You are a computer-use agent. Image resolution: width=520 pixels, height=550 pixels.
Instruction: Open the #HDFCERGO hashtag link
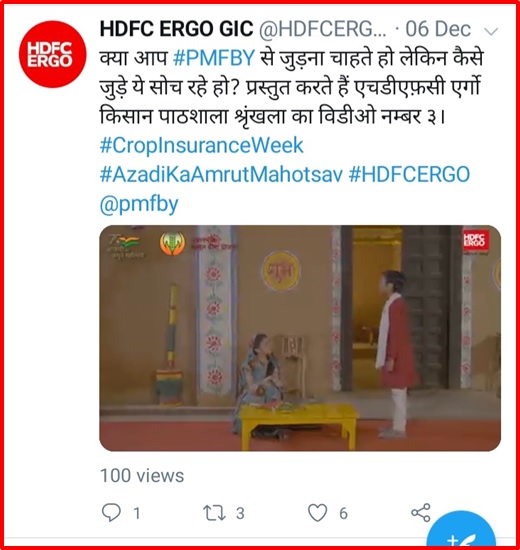(x=409, y=174)
